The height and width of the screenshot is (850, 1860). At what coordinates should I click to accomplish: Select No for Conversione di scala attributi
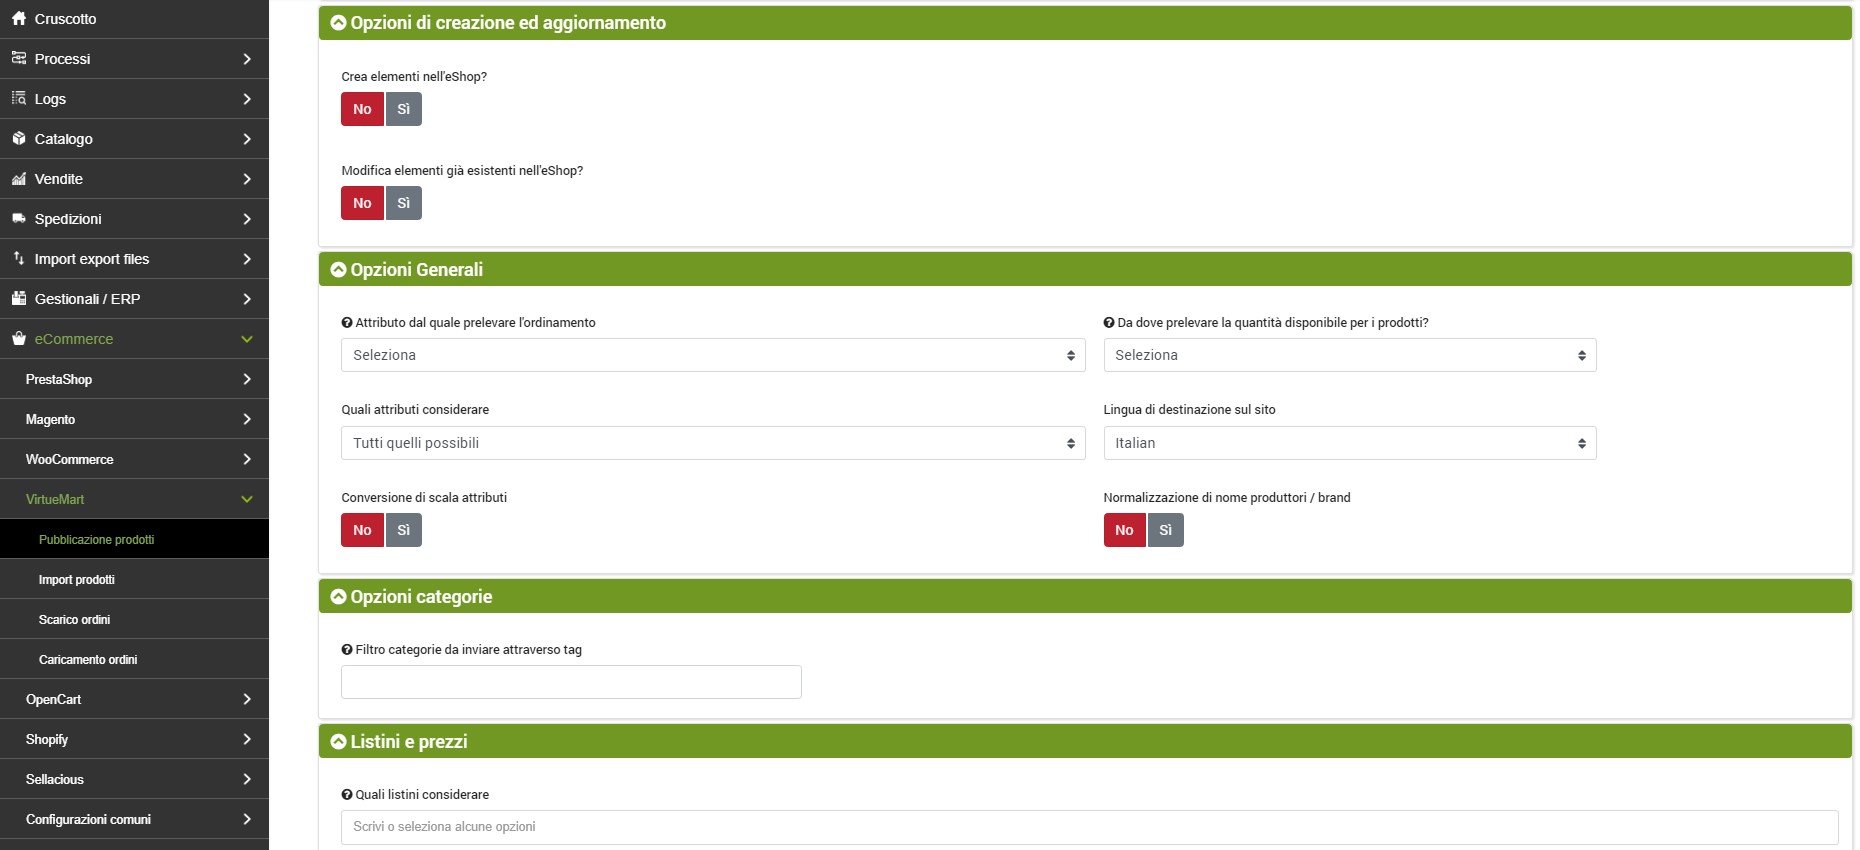pyautogui.click(x=362, y=530)
